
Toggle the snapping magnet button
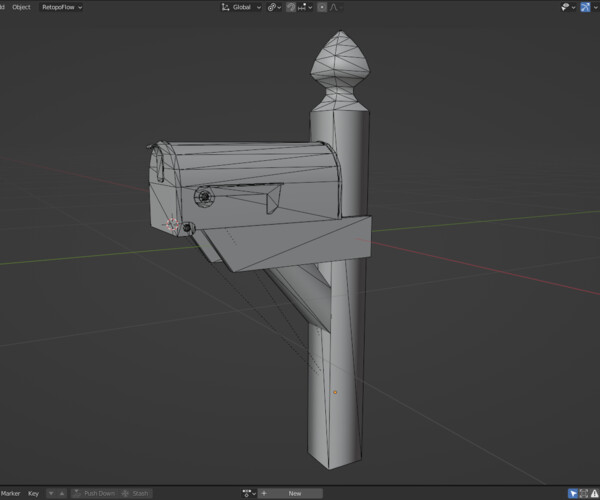(291, 7)
